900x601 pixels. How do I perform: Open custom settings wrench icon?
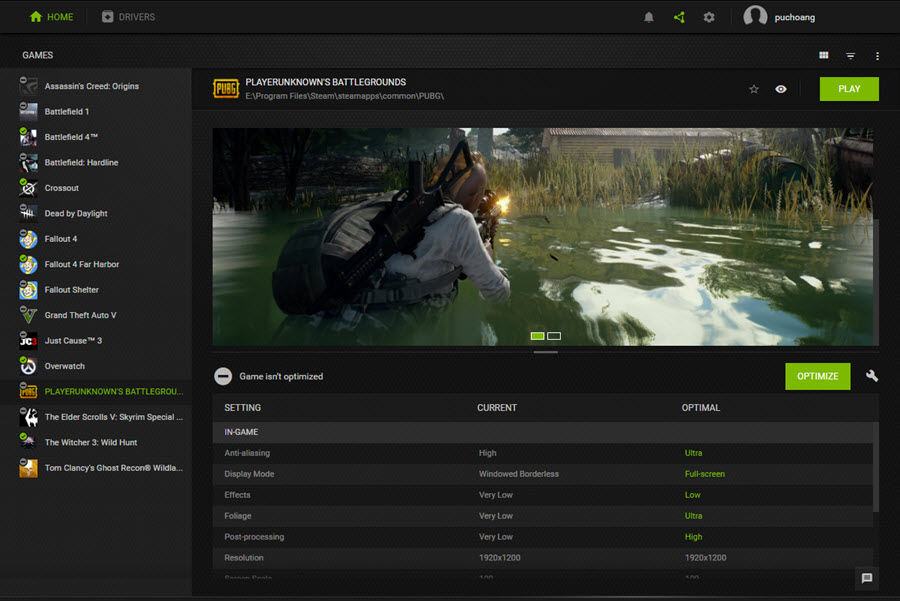click(x=872, y=376)
